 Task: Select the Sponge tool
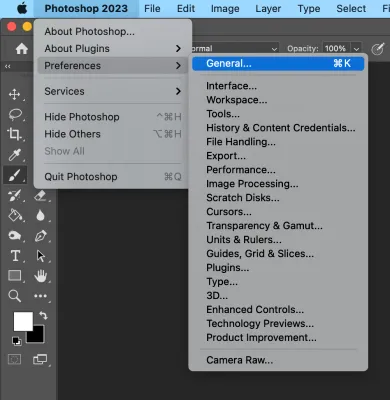(x=14, y=236)
